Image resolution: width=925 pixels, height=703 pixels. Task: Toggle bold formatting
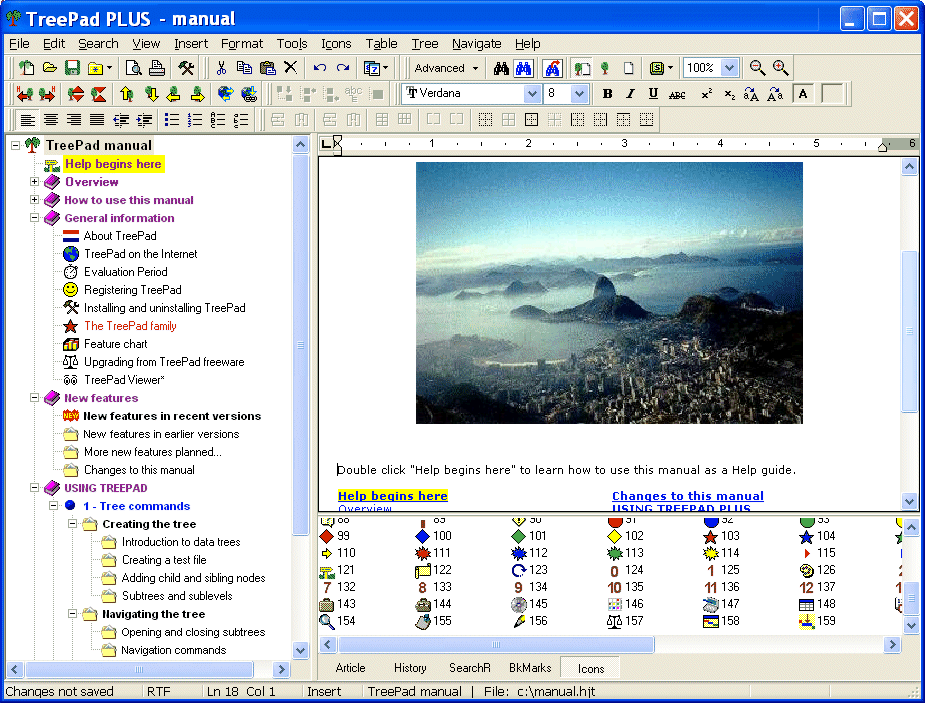pos(607,94)
